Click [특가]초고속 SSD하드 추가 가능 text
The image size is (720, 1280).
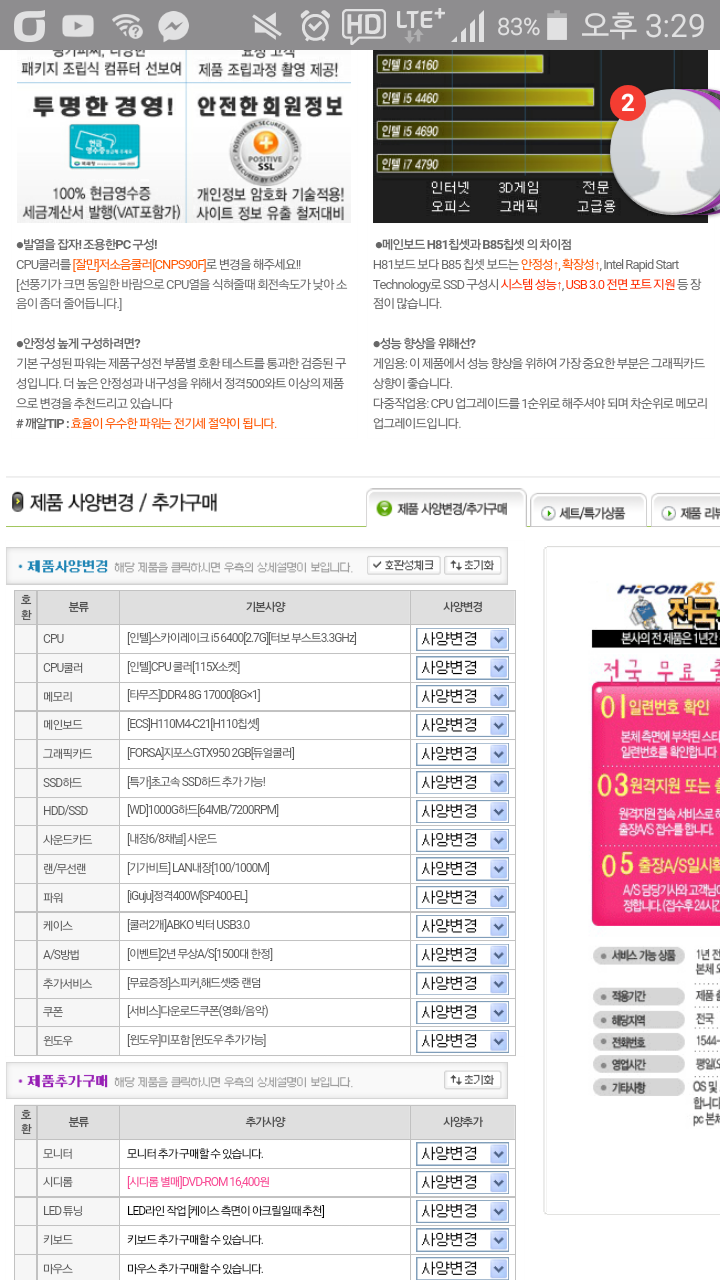(196, 782)
